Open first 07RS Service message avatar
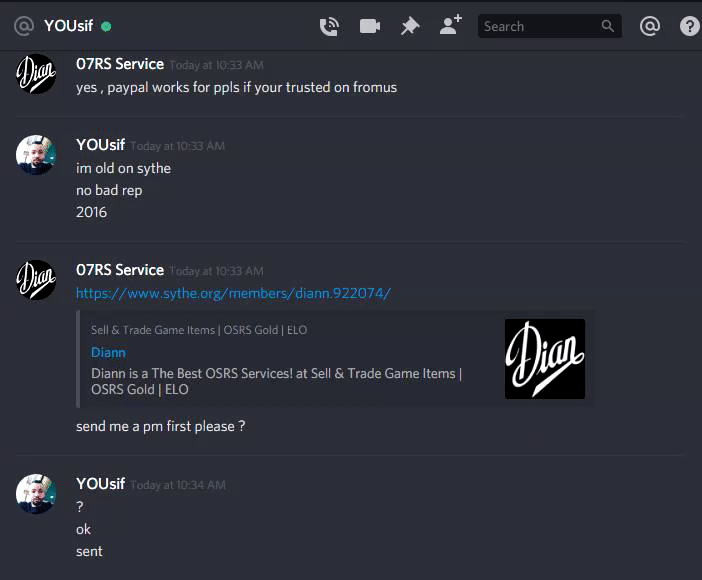The image size is (702, 580). coord(36,74)
